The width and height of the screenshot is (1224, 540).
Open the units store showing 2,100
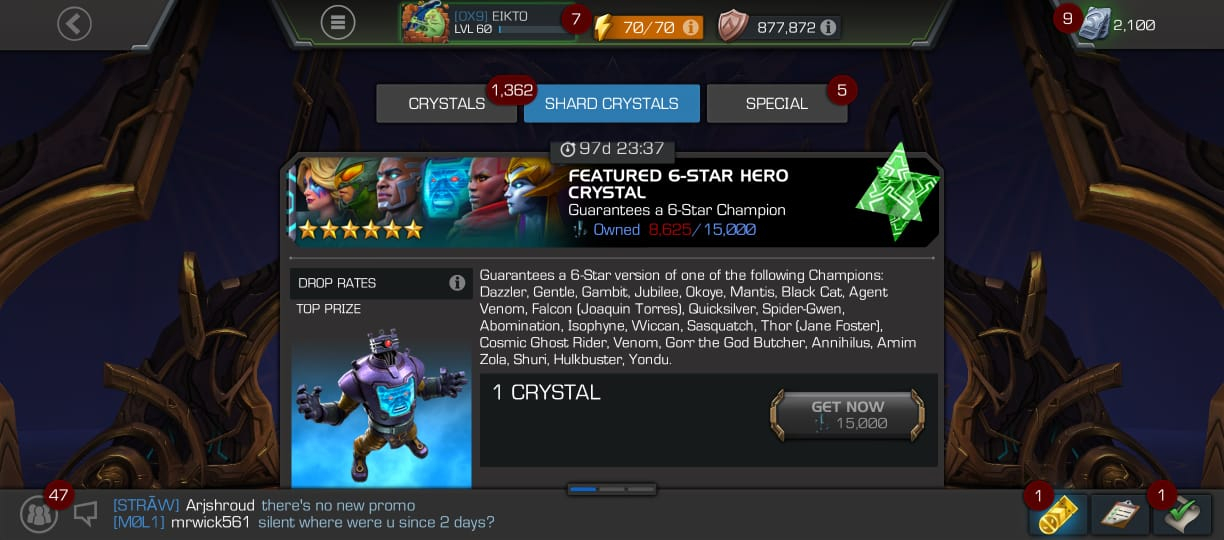(x=1118, y=24)
